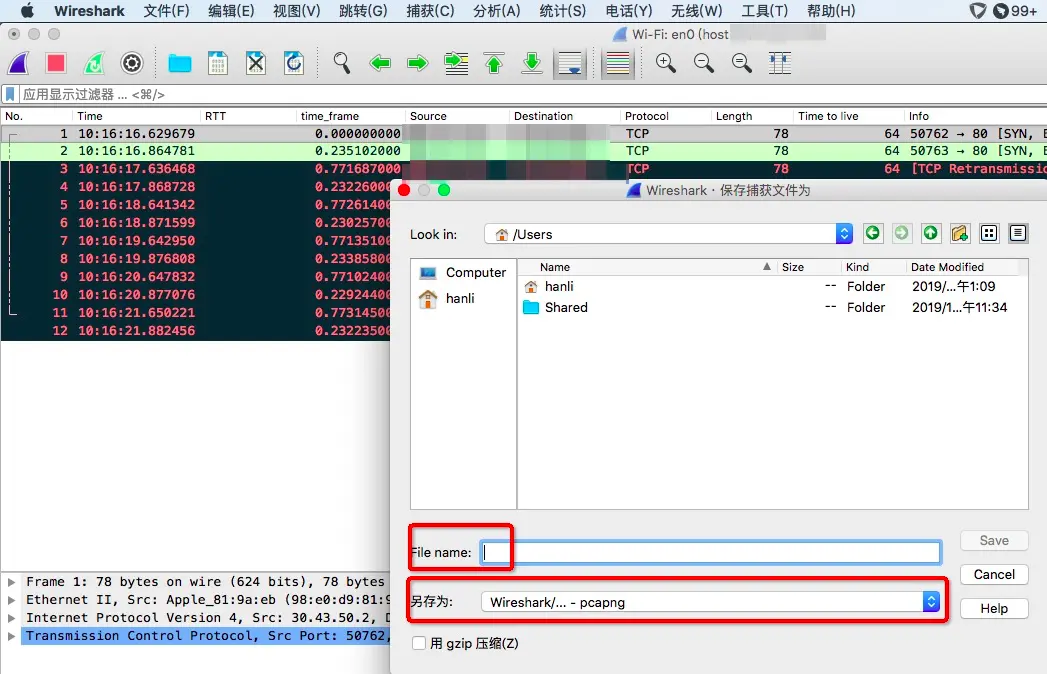Jump to first packet up arrow
The height and width of the screenshot is (674, 1047).
point(494,63)
